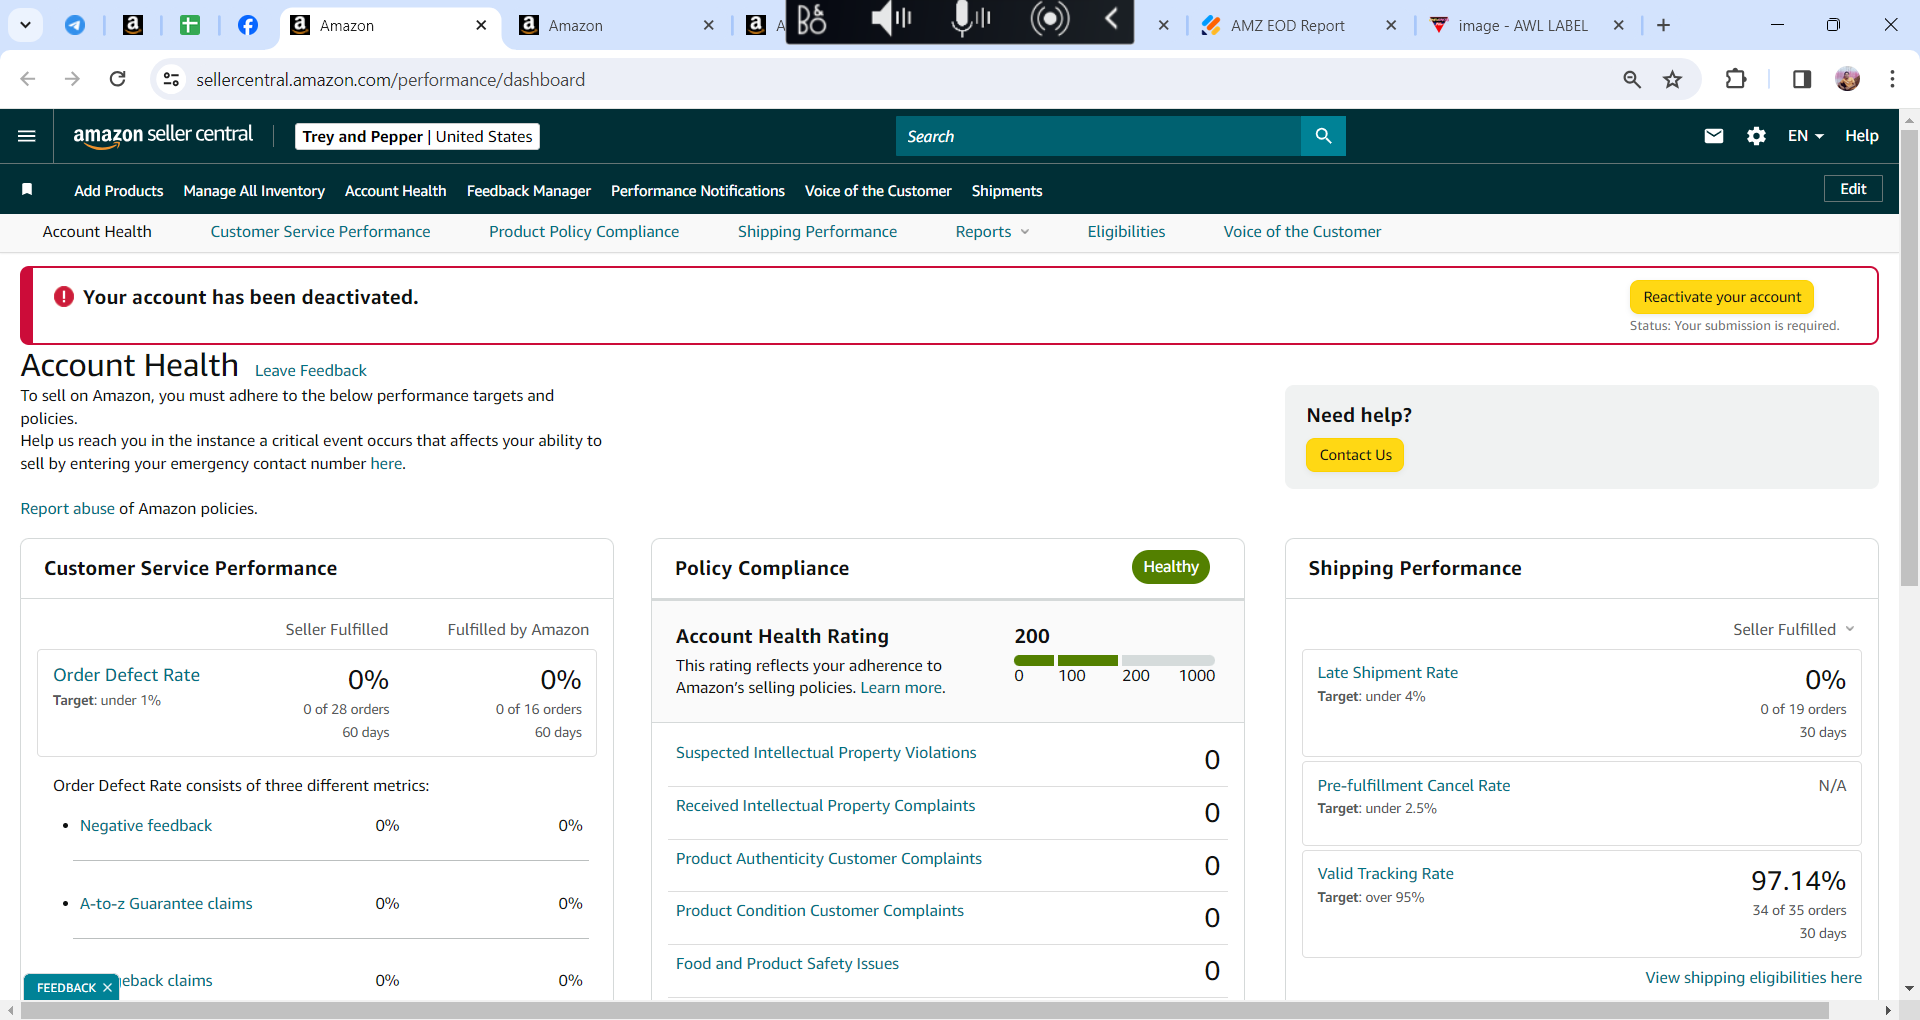Open Shipments in the top menu
Image resolution: width=1920 pixels, height=1020 pixels.
coord(1007,191)
